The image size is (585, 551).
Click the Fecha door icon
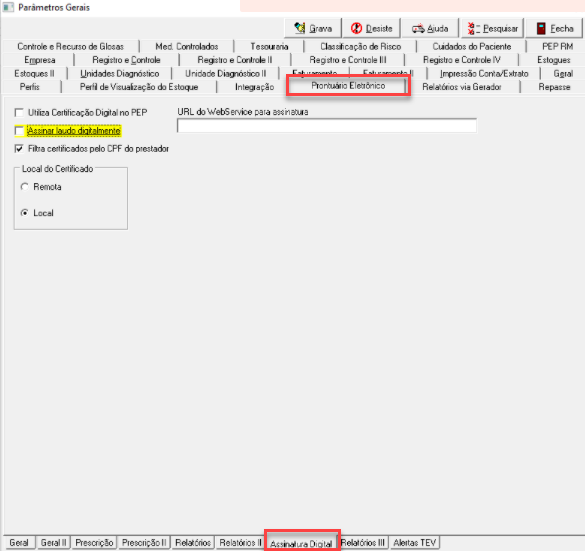click(x=541, y=28)
